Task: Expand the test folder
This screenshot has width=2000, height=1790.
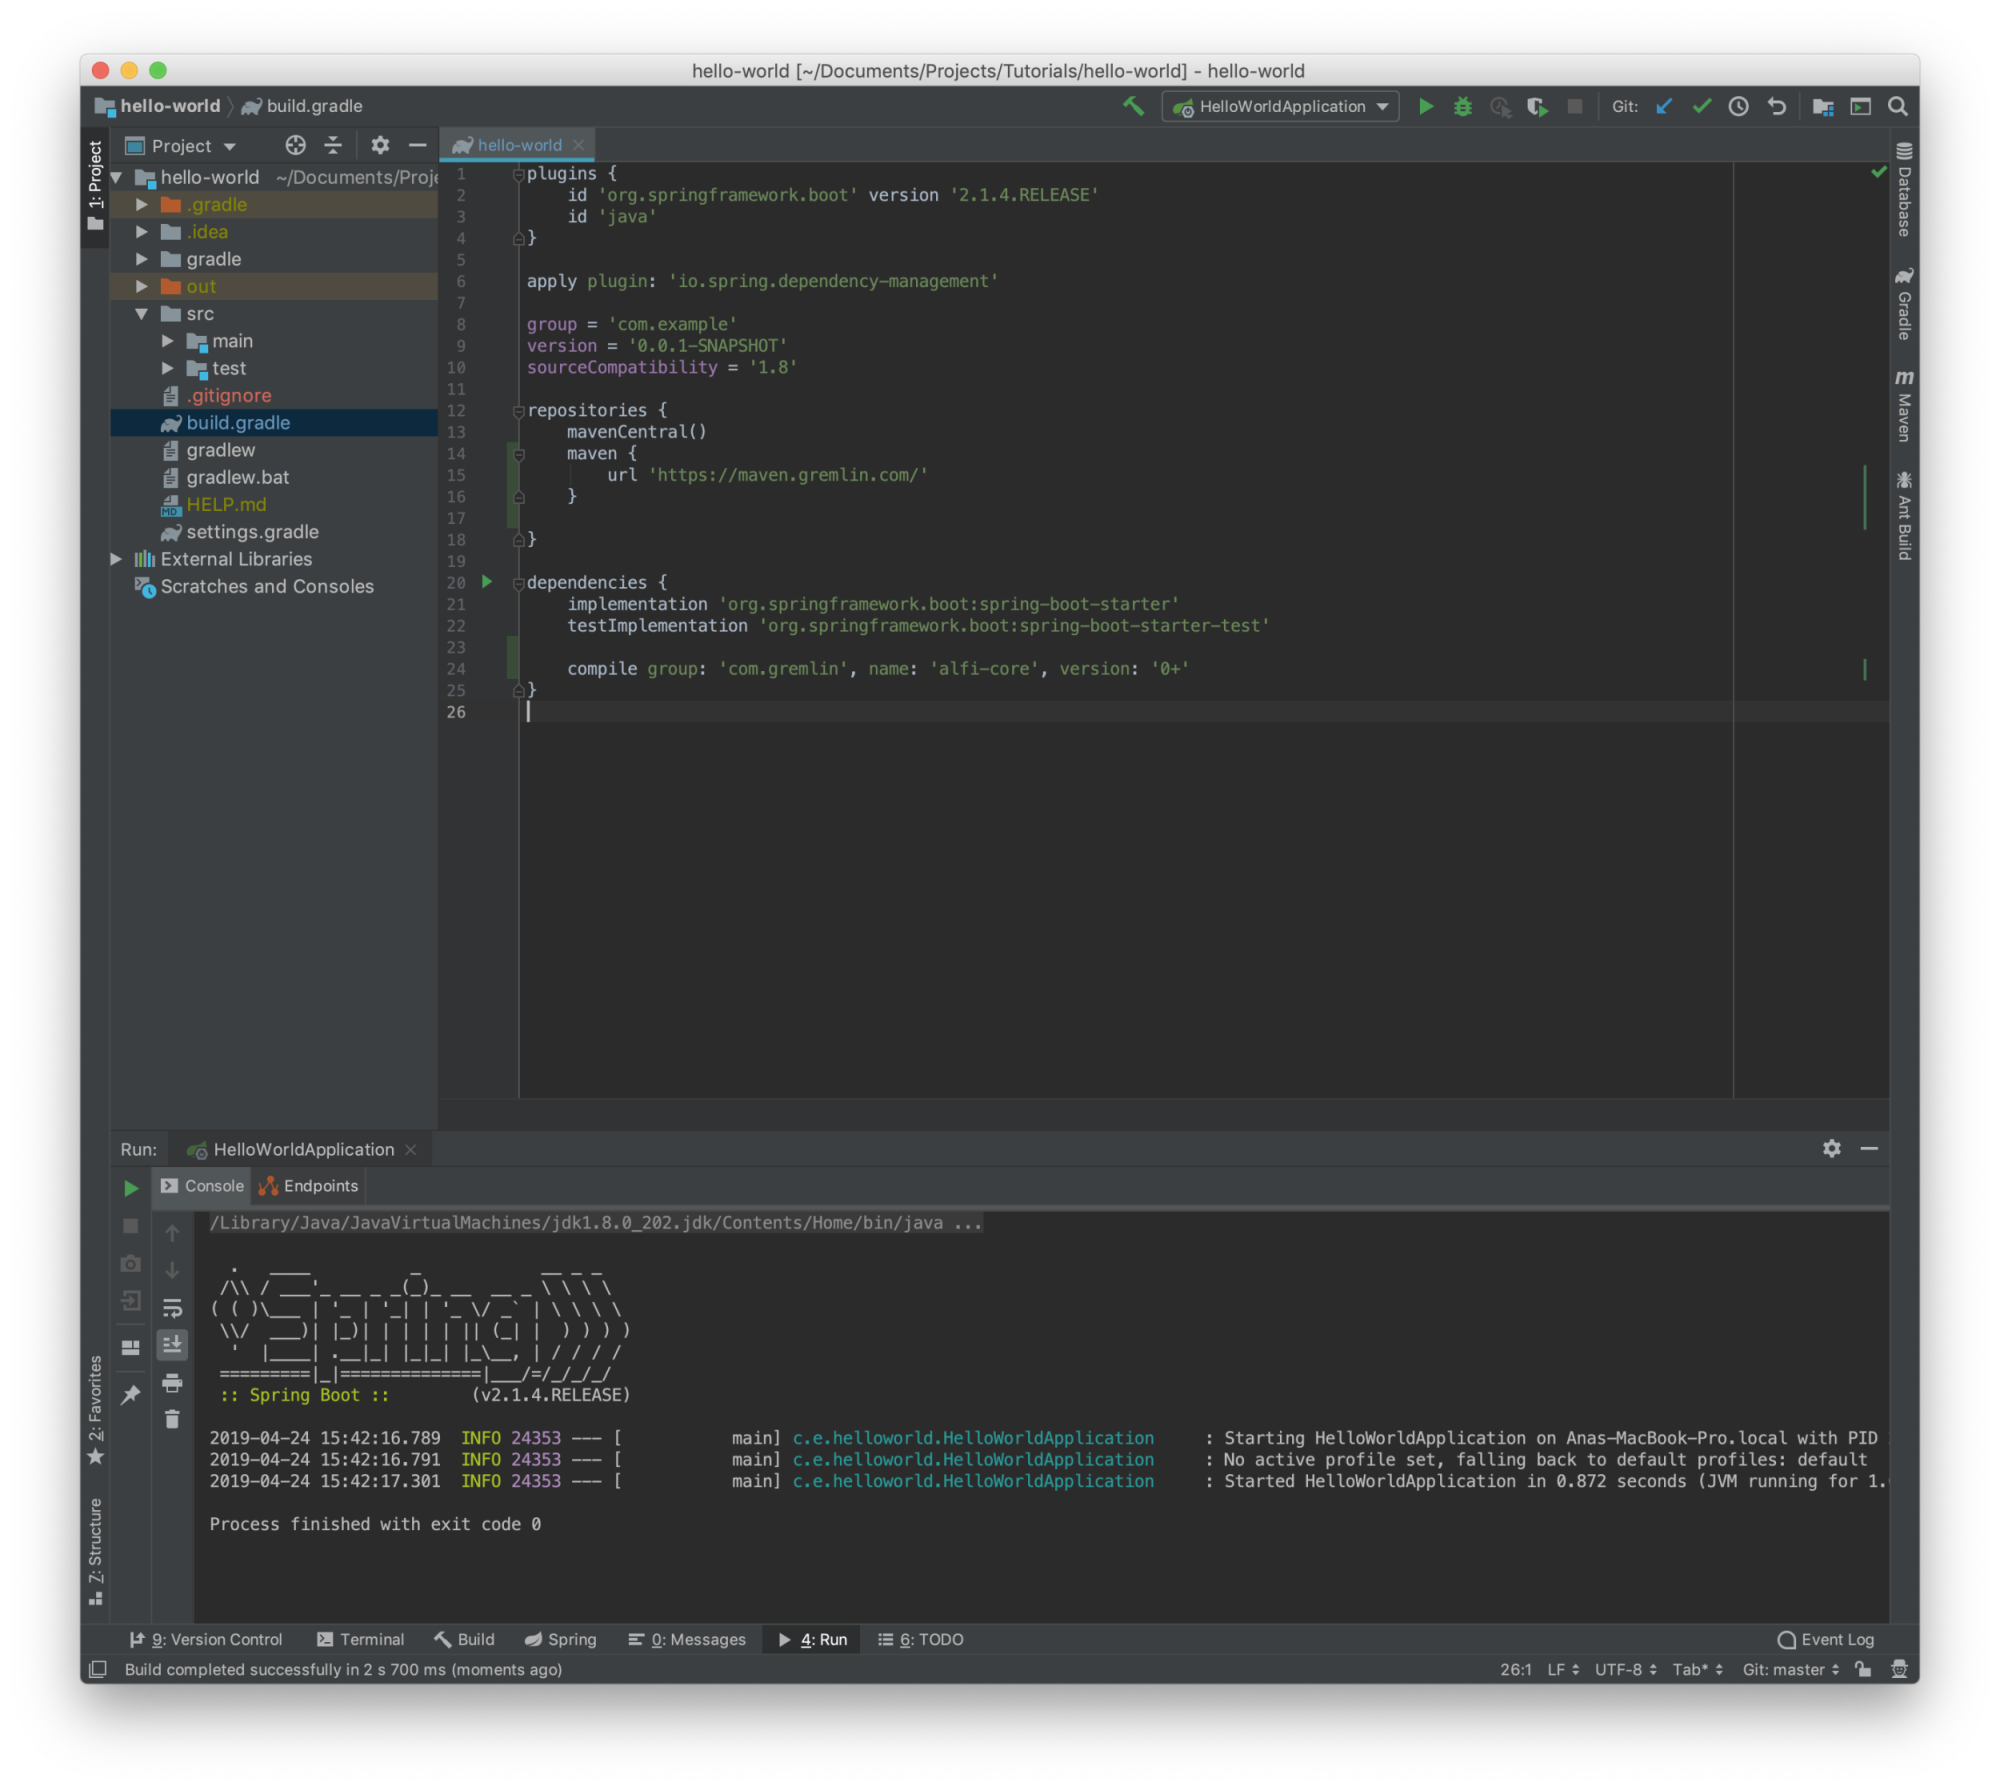Action: (168, 368)
